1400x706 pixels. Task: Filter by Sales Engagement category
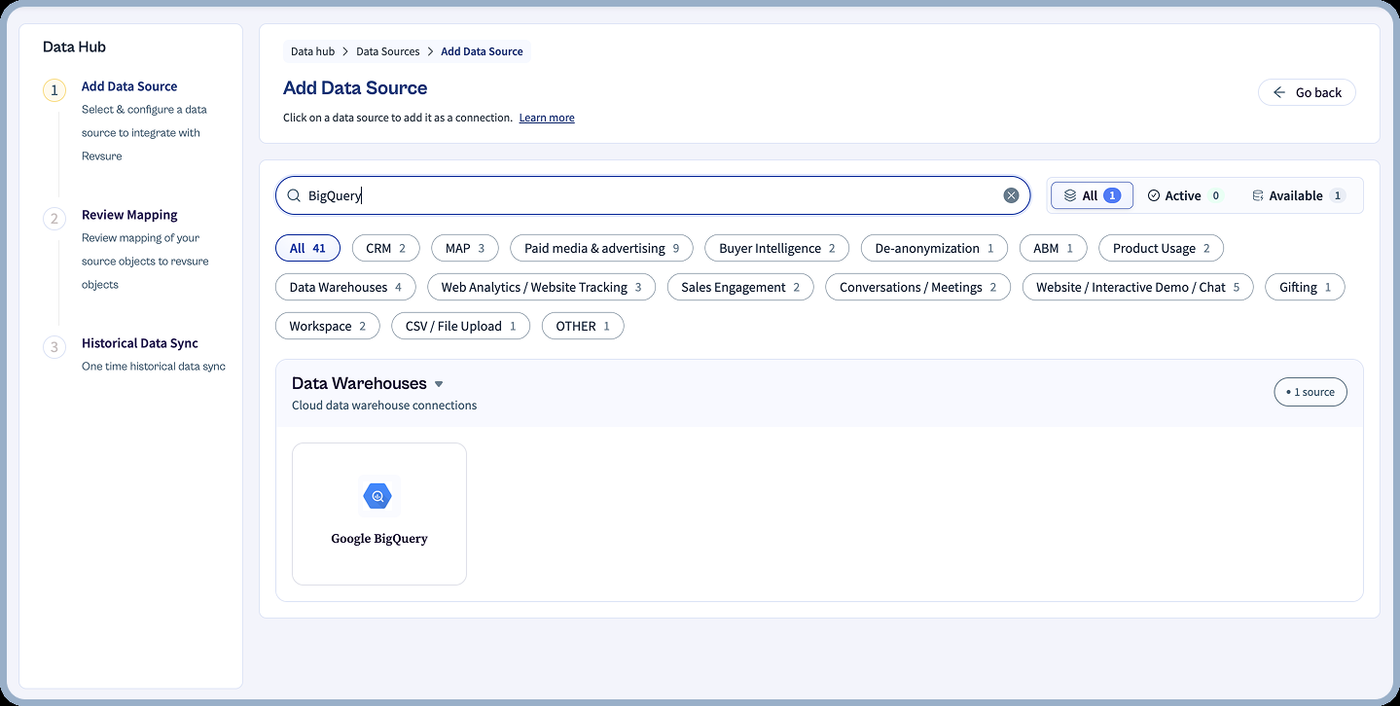tap(740, 287)
